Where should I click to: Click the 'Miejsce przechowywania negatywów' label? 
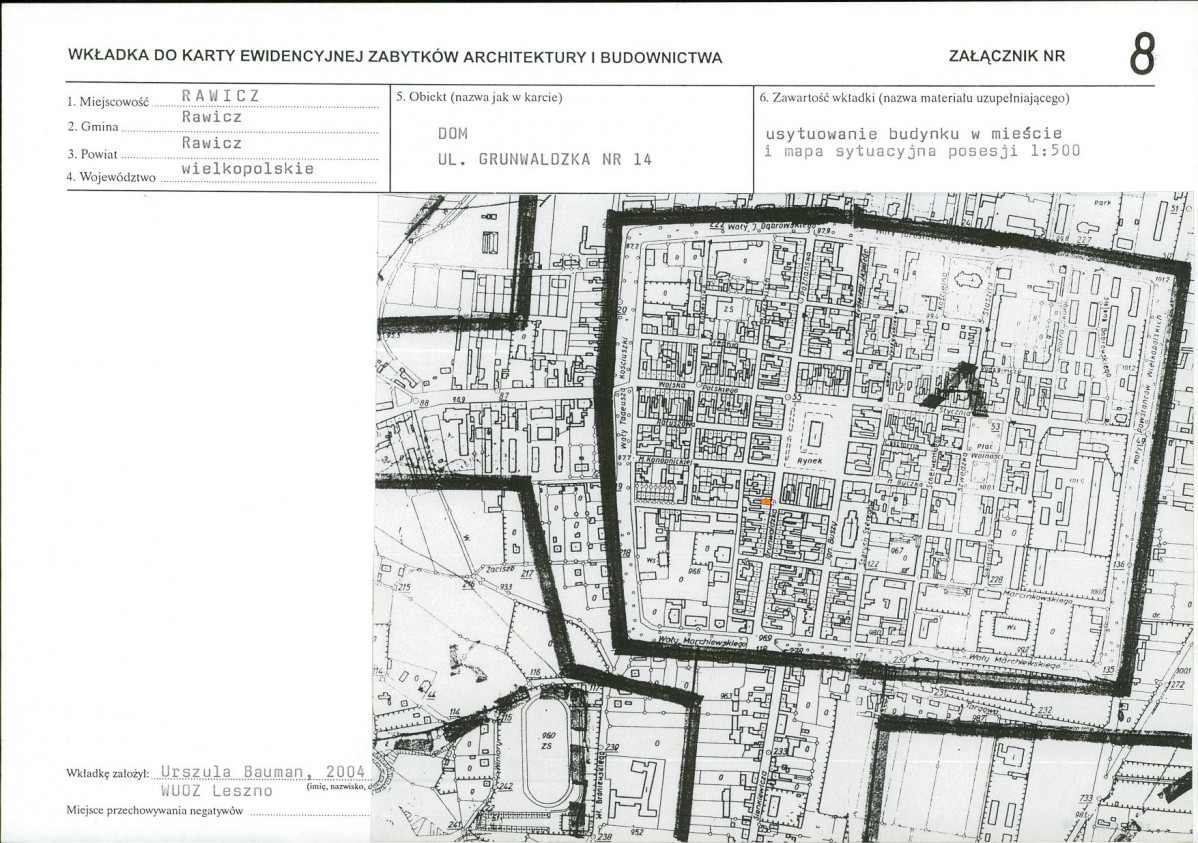tap(155, 811)
